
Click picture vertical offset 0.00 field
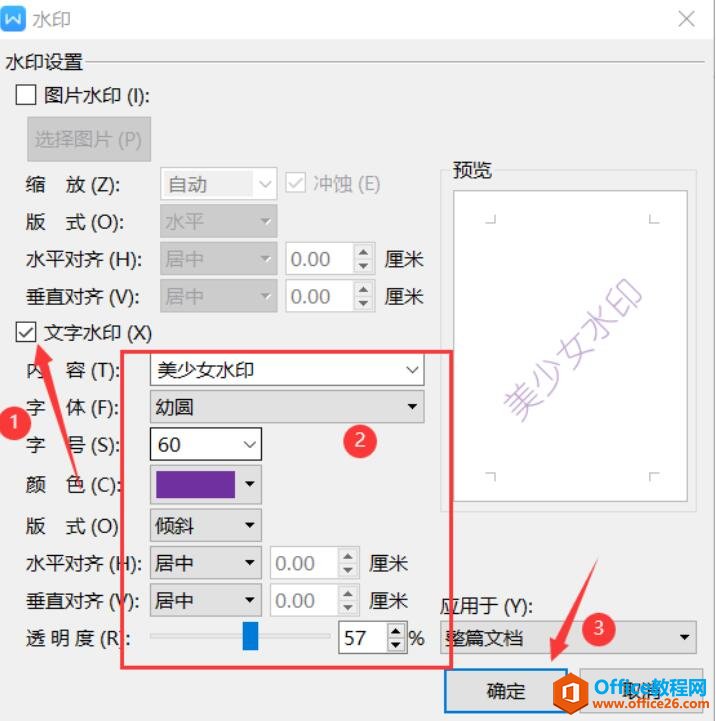coord(320,296)
